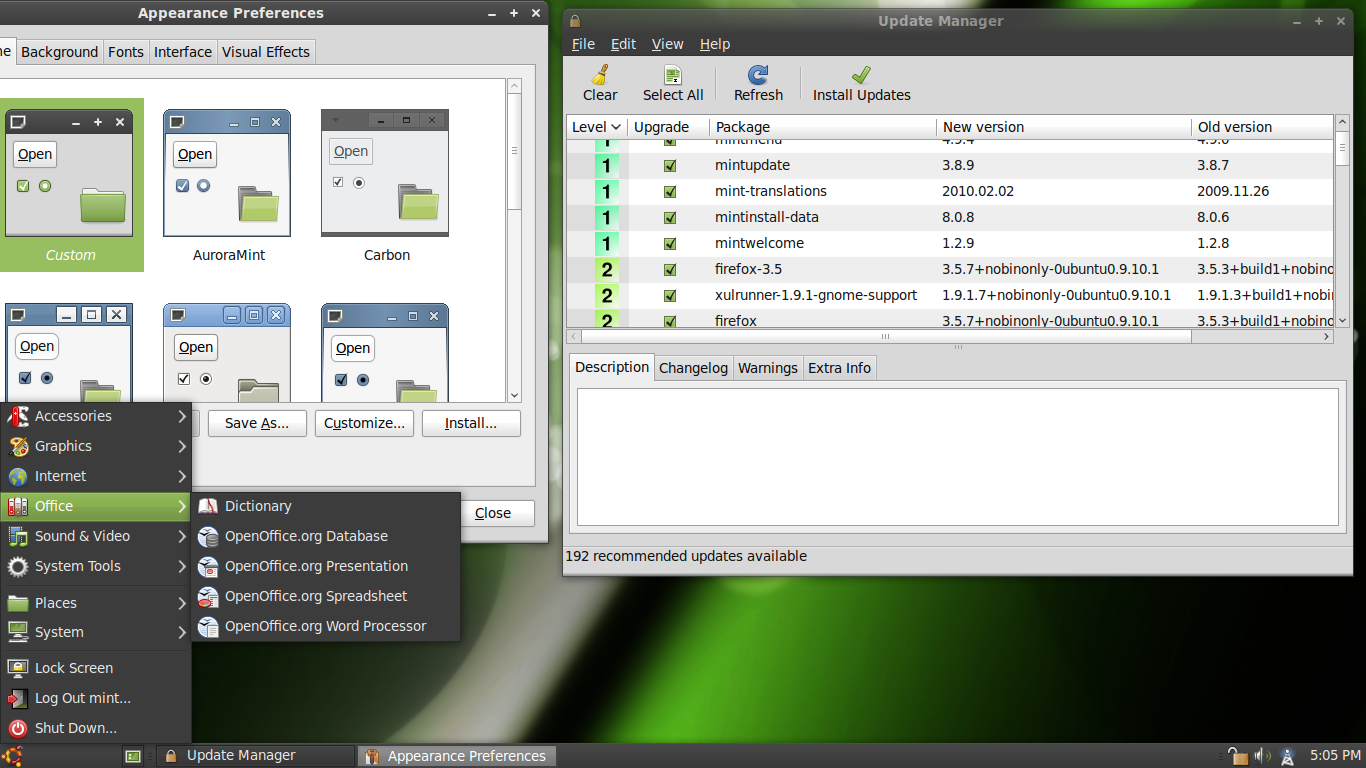Image resolution: width=1366 pixels, height=768 pixels.
Task: Click the show desktop icon on the bottom panel
Action: [x=133, y=756]
